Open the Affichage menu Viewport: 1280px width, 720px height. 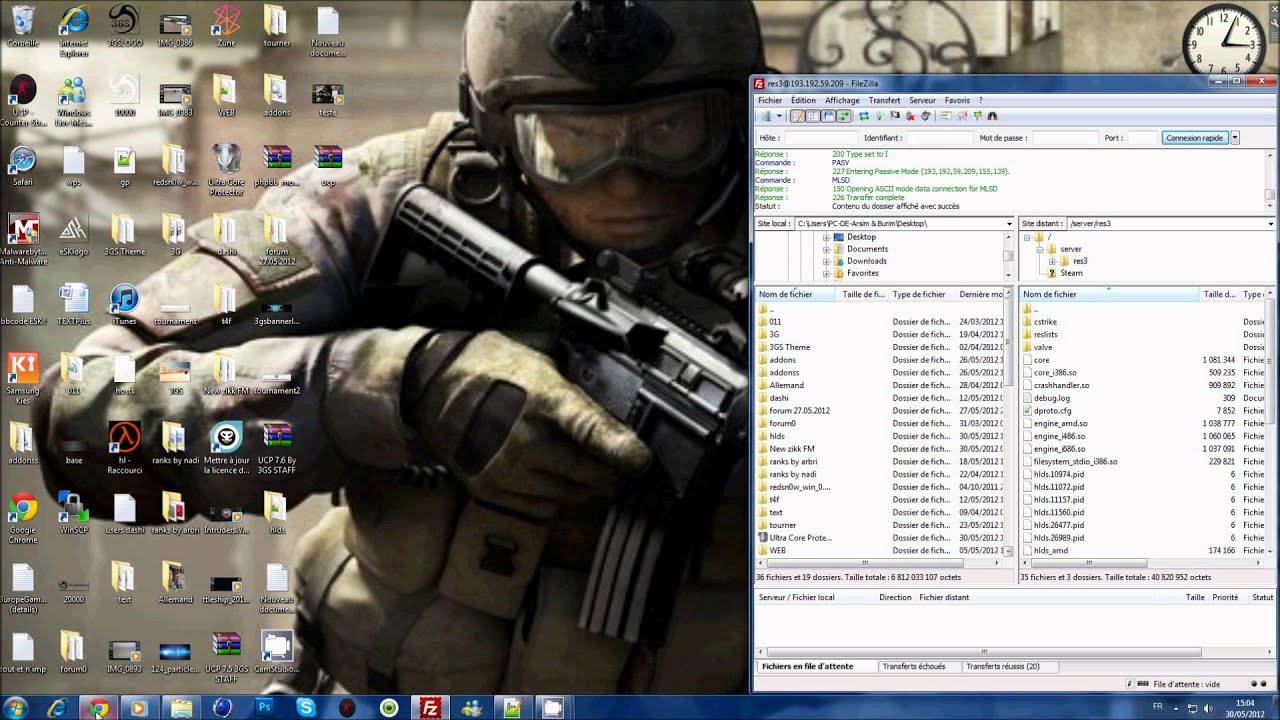pyautogui.click(x=842, y=100)
